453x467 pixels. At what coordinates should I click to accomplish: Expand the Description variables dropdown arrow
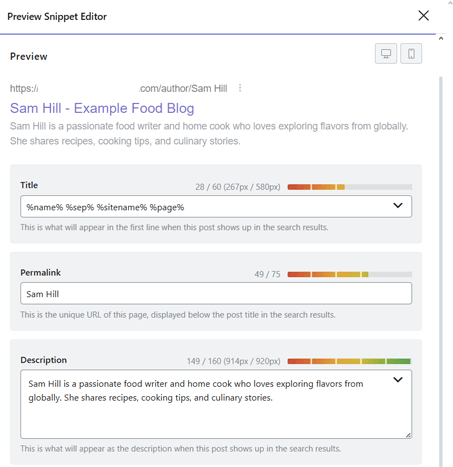point(398,380)
